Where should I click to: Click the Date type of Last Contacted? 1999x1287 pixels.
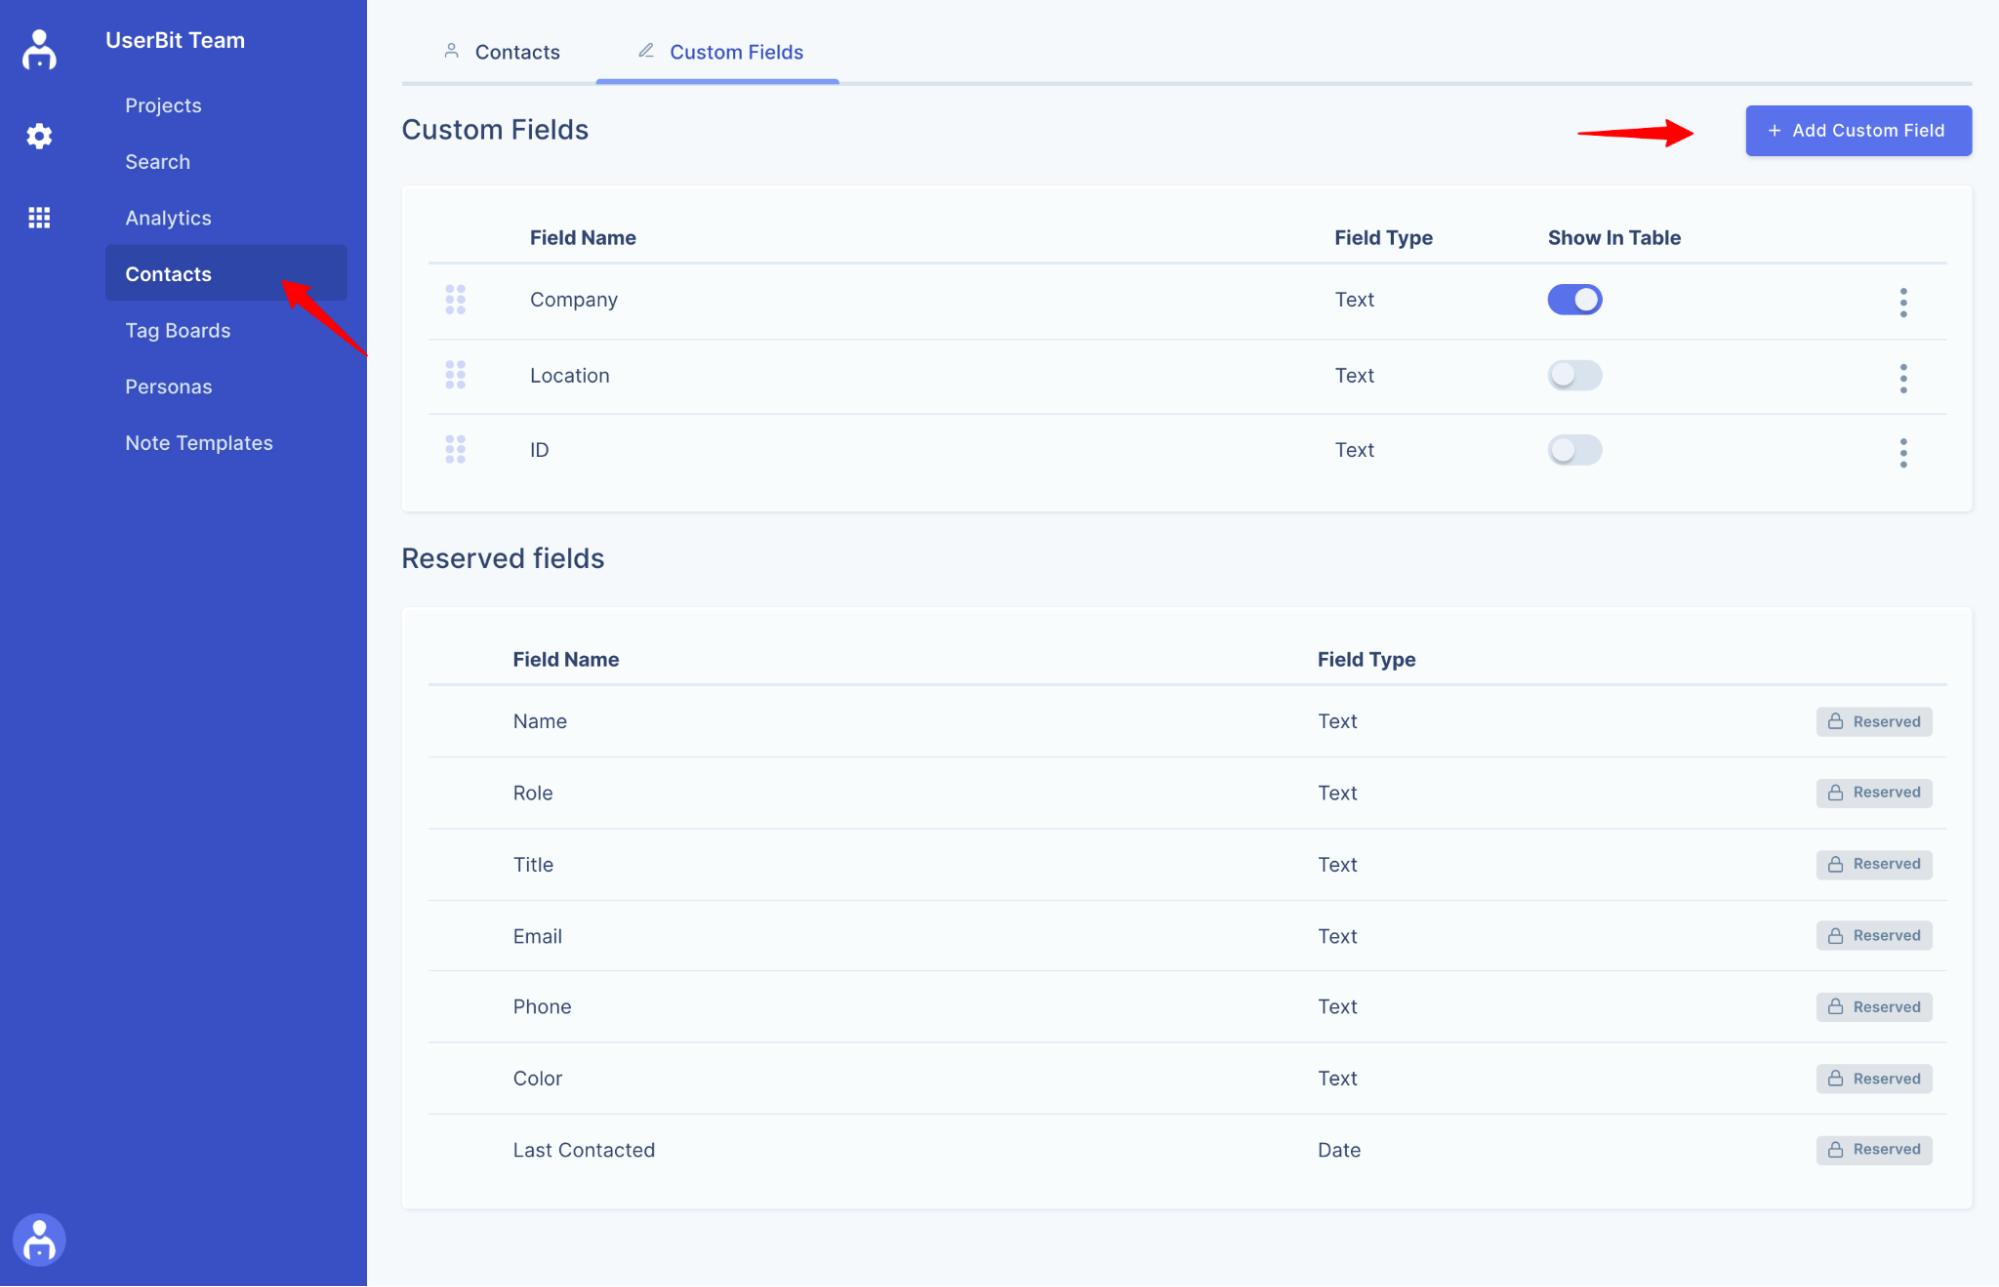pyautogui.click(x=1339, y=1150)
